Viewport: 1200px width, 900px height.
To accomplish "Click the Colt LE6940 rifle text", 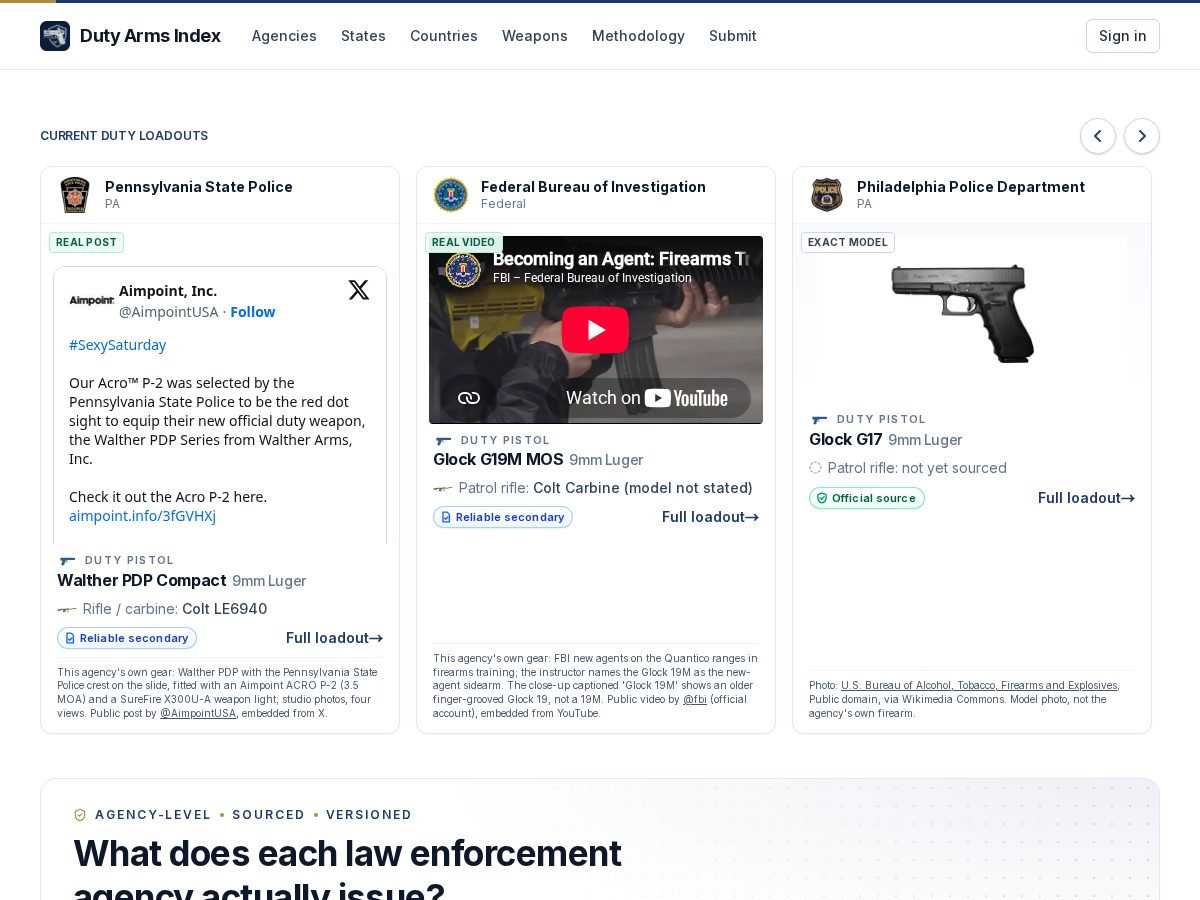I will pyautogui.click(x=224, y=609).
